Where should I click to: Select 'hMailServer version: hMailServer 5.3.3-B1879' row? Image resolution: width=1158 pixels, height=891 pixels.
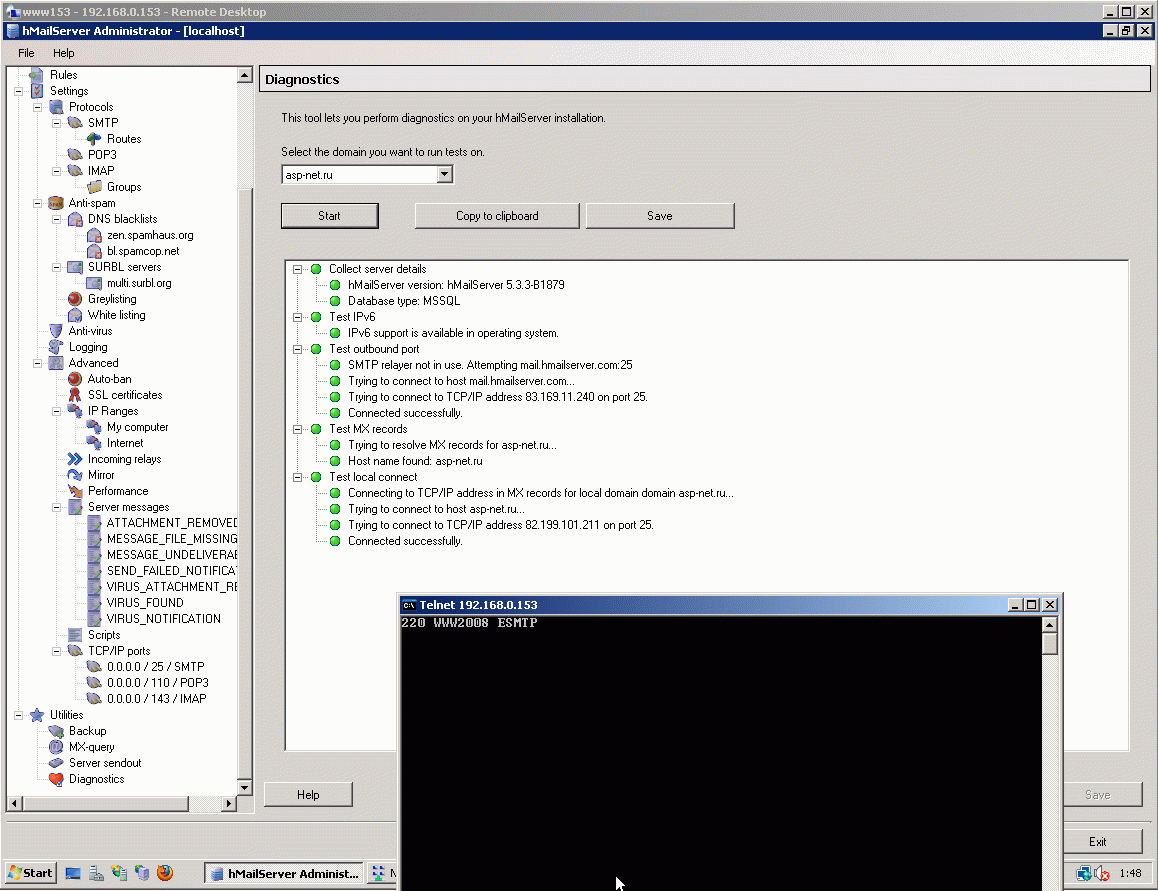456,285
